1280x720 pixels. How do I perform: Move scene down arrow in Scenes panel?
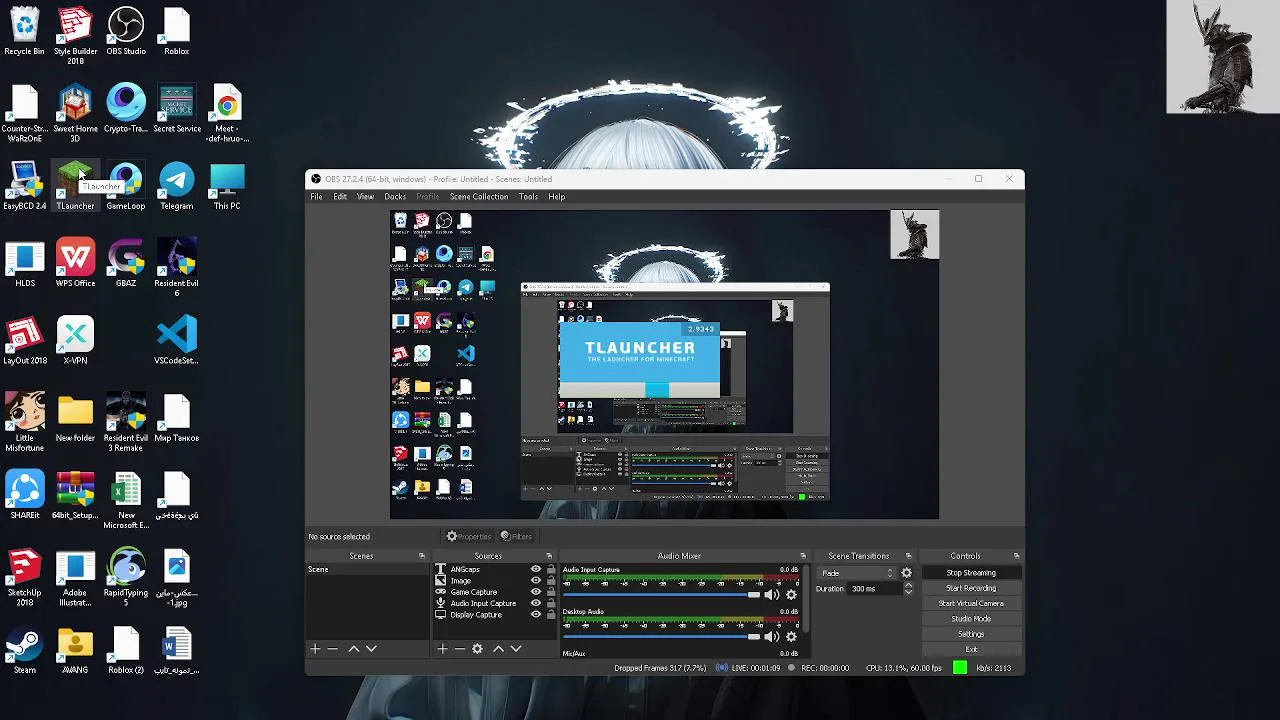click(x=371, y=649)
